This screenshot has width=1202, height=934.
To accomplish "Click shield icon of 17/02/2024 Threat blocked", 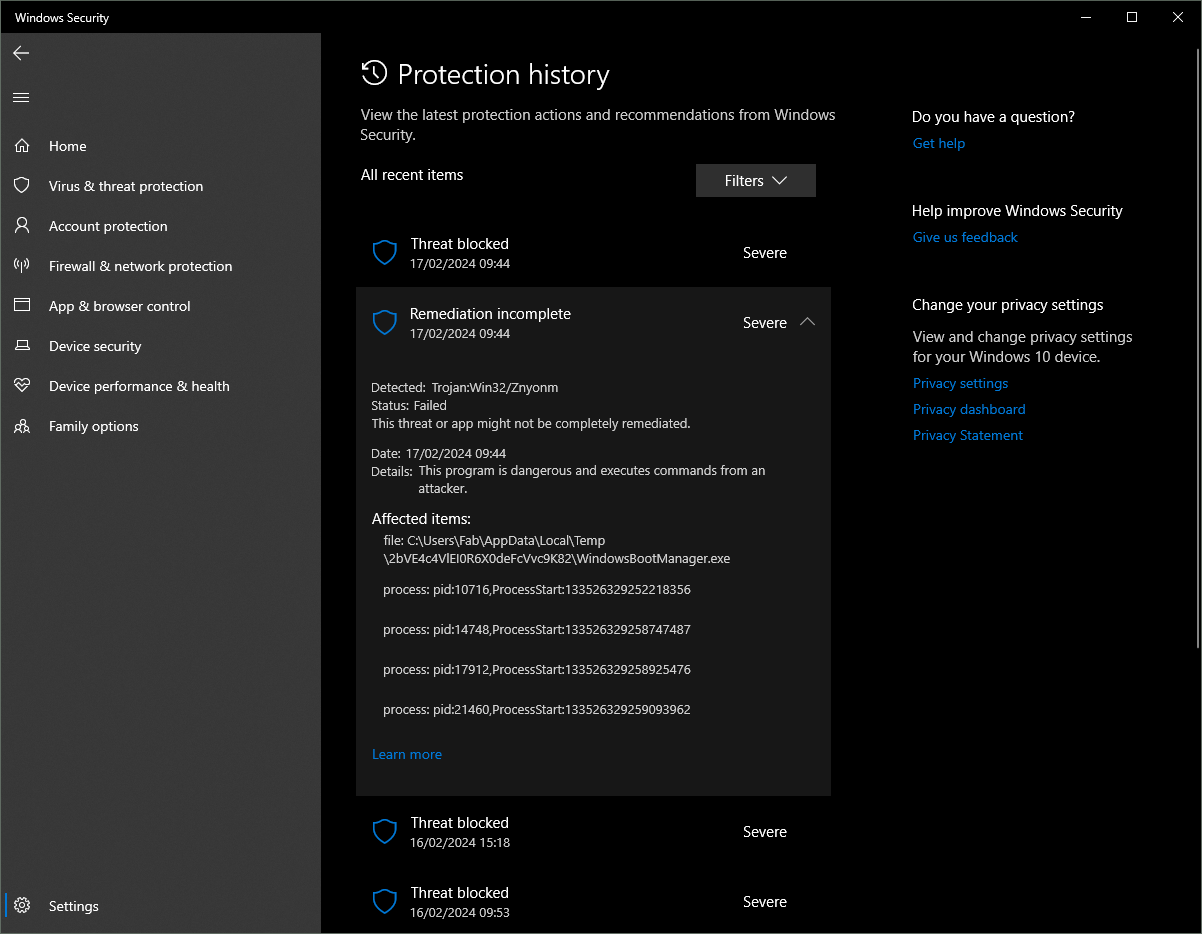I will (385, 253).
